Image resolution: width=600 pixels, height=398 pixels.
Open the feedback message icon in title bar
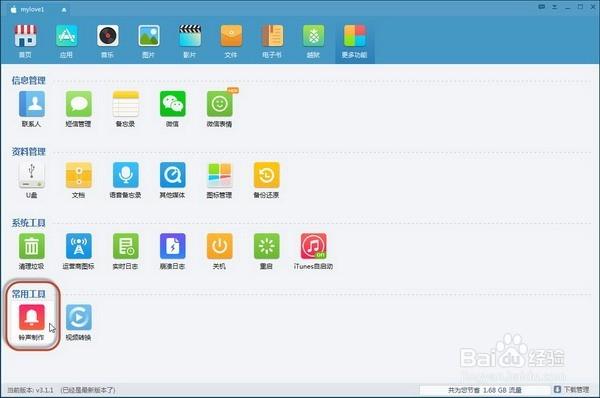pyautogui.click(x=541, y=7)
